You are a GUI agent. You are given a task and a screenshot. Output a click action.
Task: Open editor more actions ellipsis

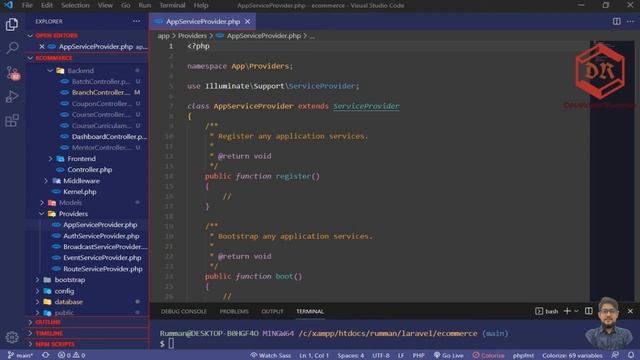pos(630,21)
